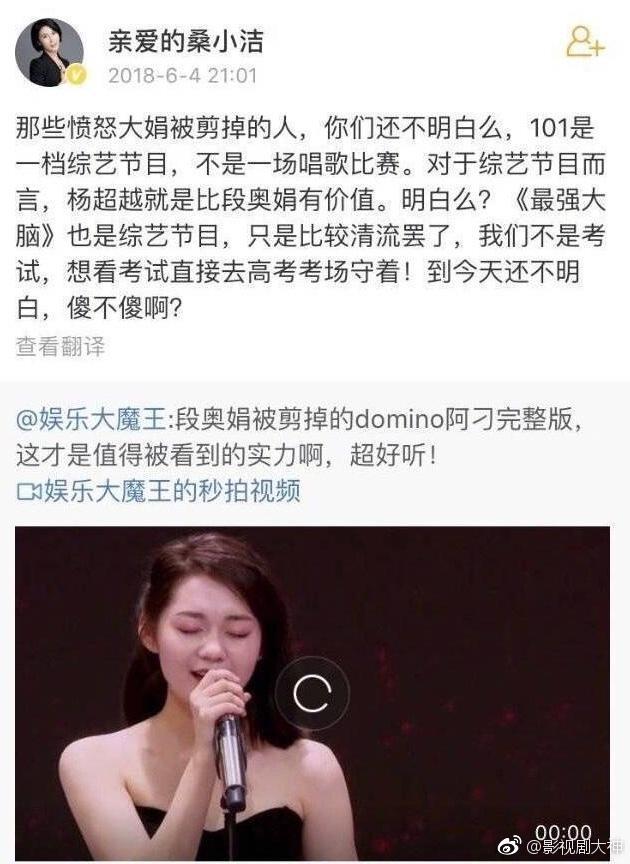Image resolution: width=630 pixels, height=864 pixels.
Task: Open username 亲爱的桑小洁
Action: click(185, 41)
